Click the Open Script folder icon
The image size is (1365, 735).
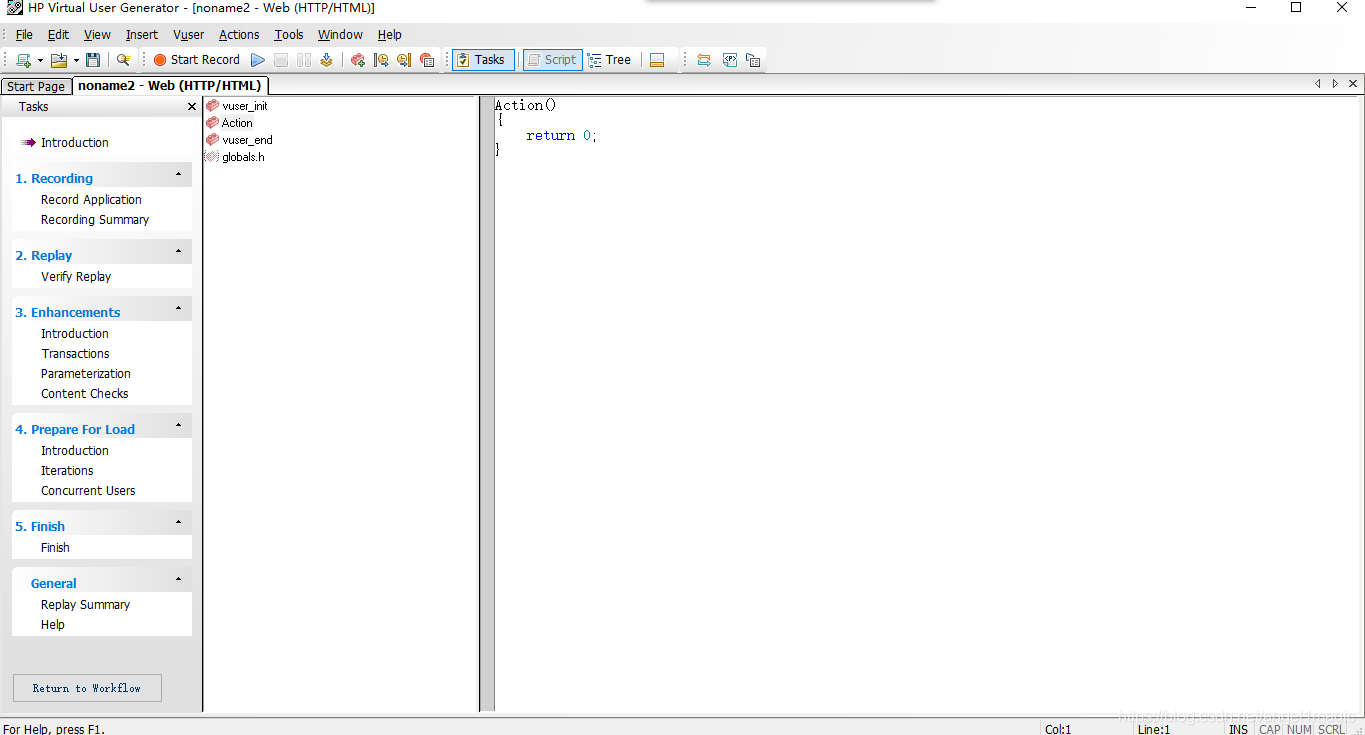point(59,60)
